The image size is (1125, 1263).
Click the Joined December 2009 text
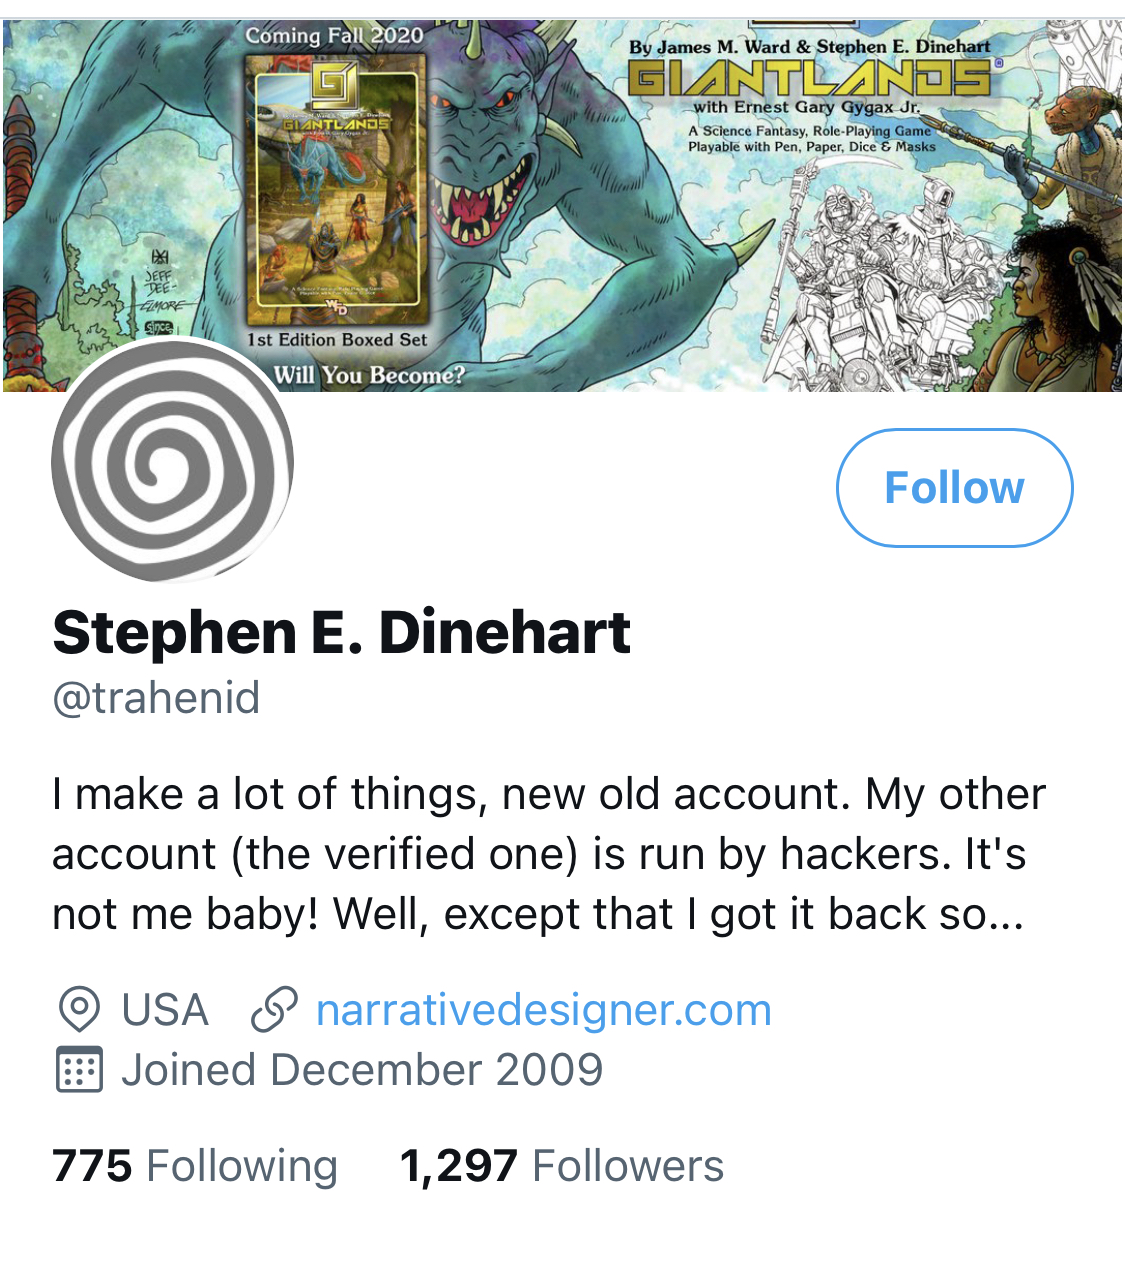(362, 1070)
